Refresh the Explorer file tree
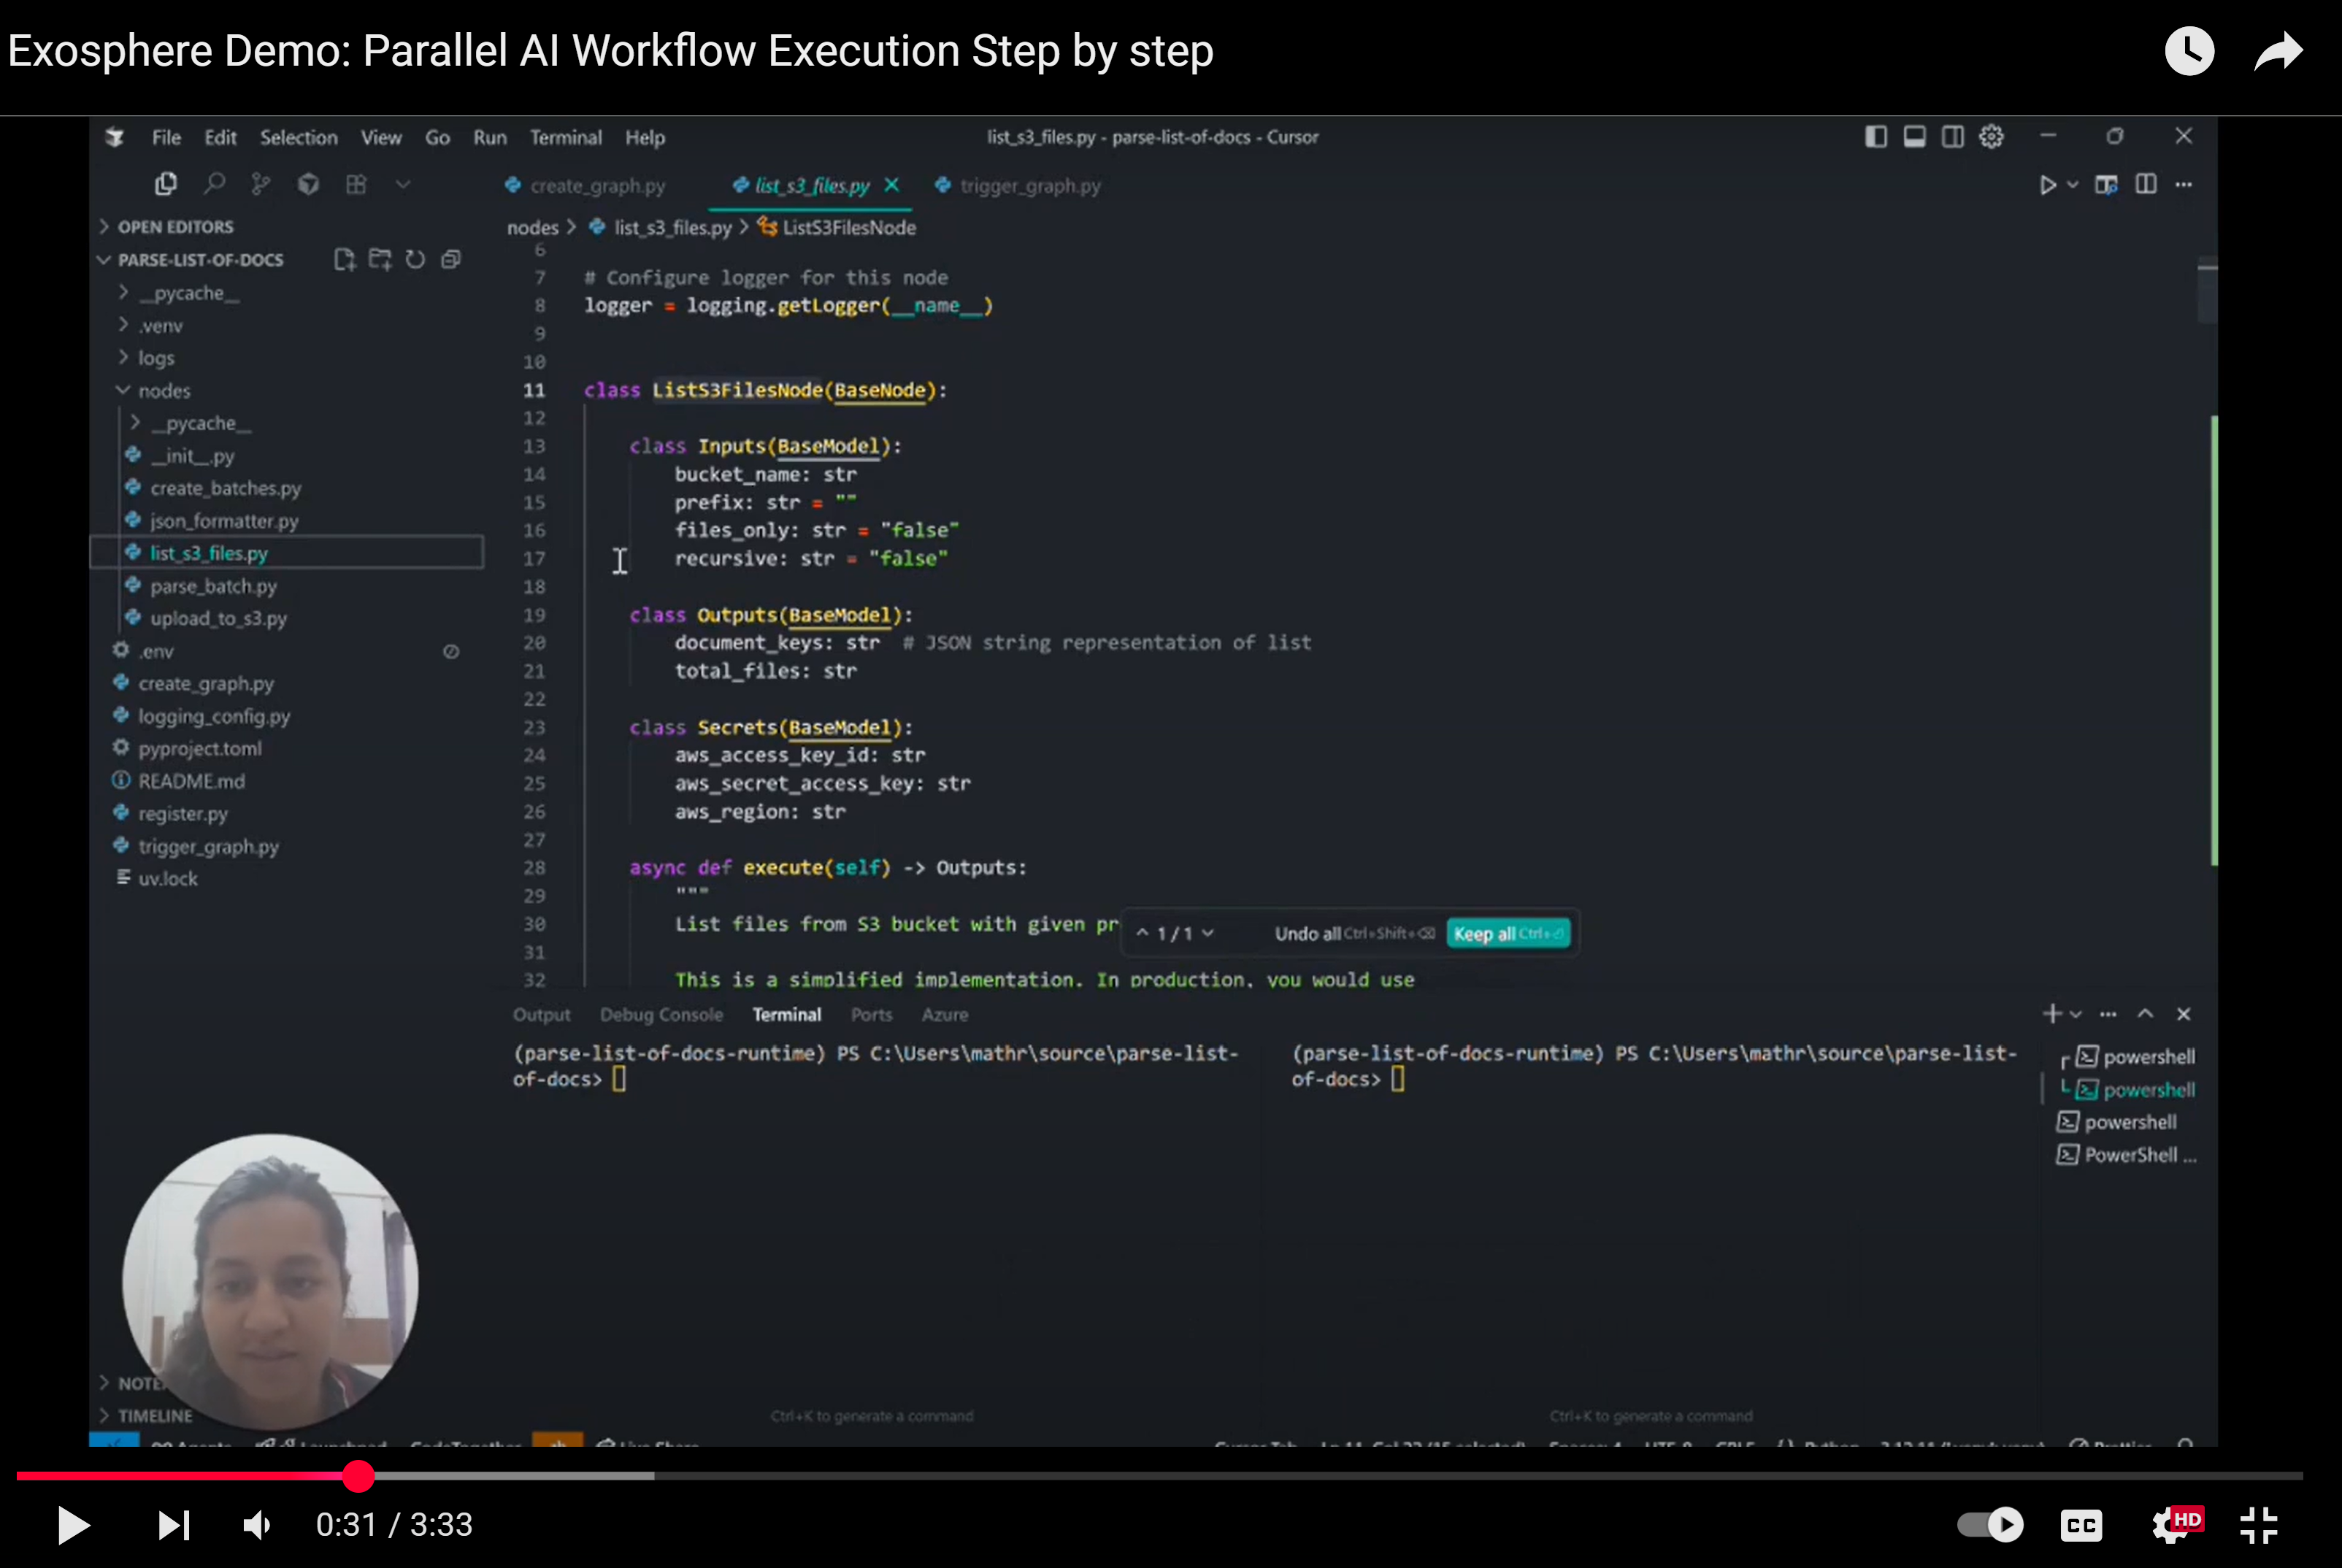Screen dimensions: 2342x1568 [416, 258]
